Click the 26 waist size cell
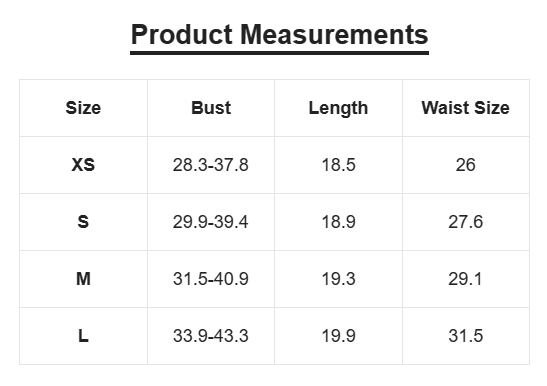Image resolution: width=547 pixels, height=386 pixels. pyautogui.click(x=466, y=165)
